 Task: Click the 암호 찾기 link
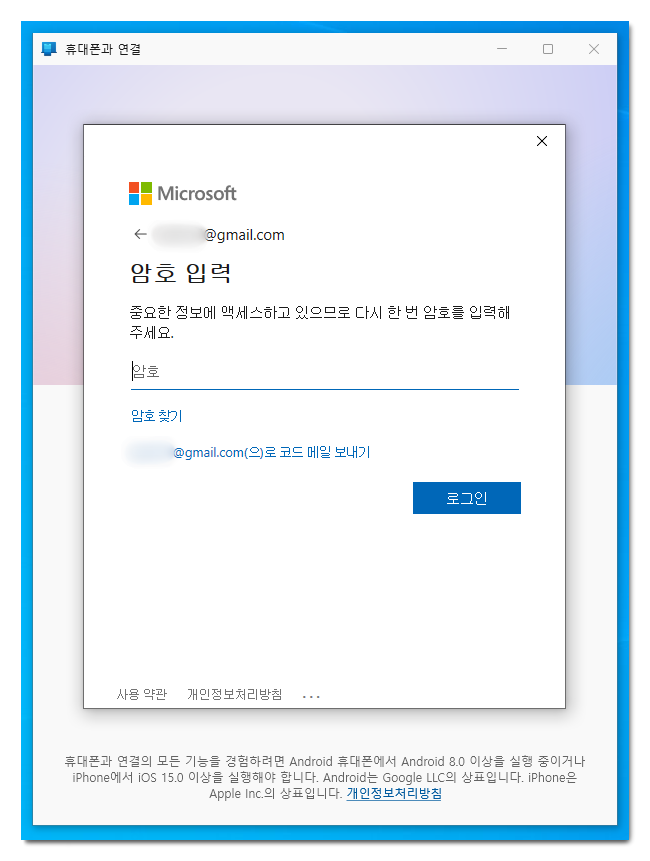[156, 416]
